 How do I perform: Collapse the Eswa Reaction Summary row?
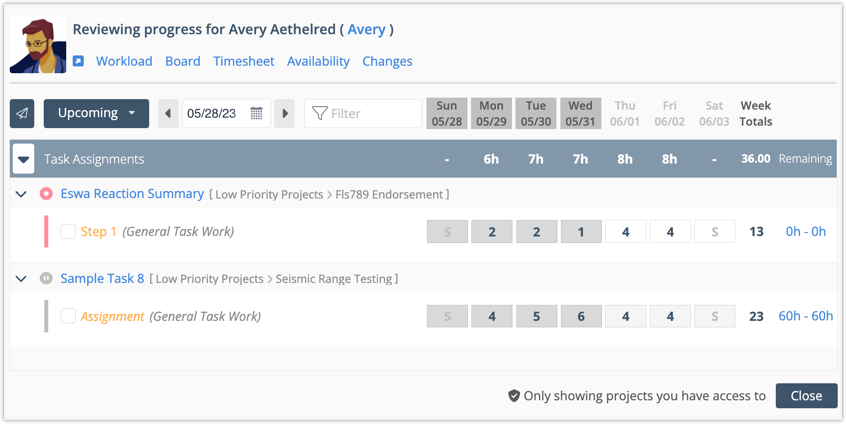(x=21, y=194)
